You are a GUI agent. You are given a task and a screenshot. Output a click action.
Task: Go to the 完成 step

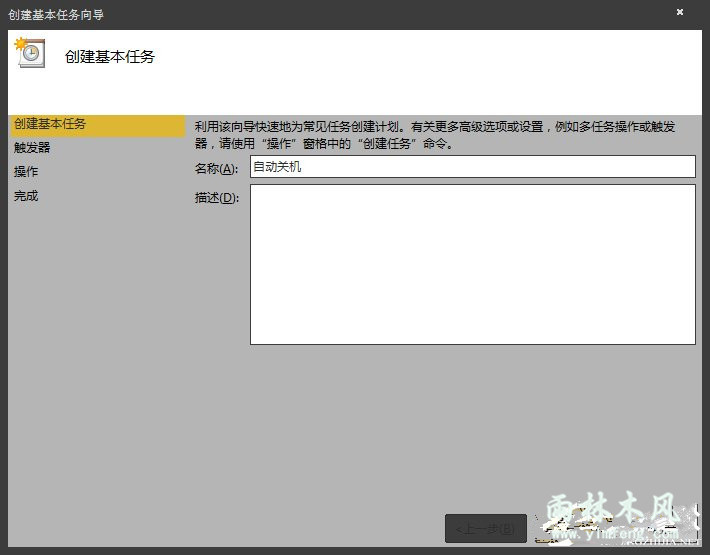[26, 196]
